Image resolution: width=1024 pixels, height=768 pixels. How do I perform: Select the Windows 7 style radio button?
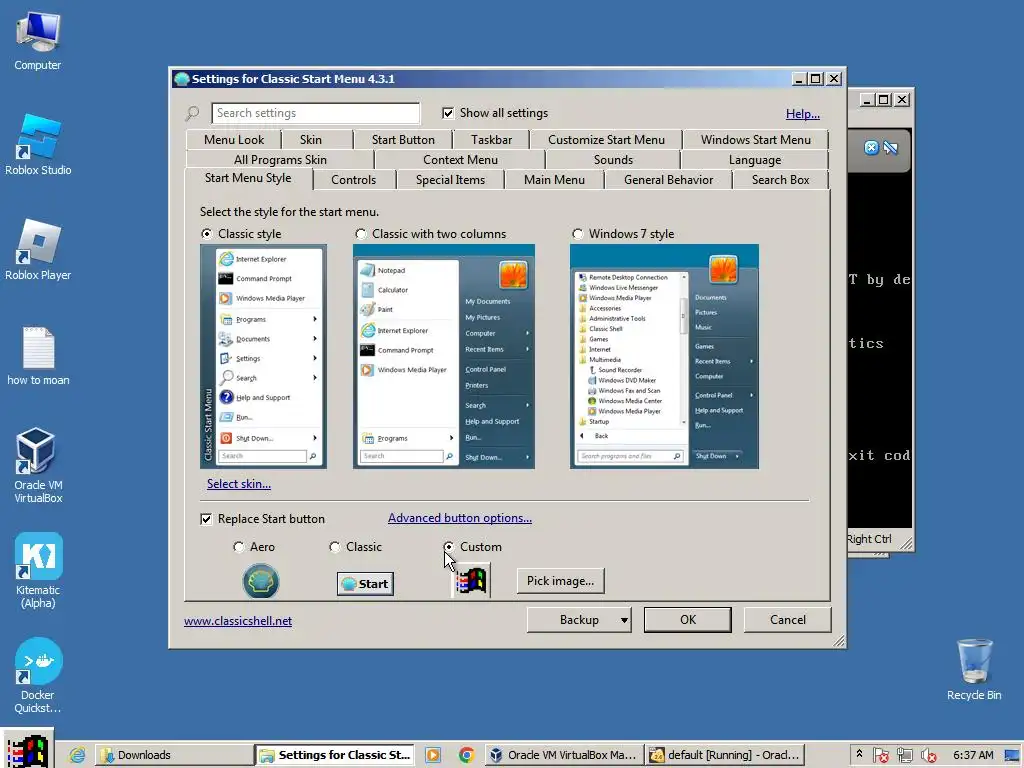click(x=577, y=234)
